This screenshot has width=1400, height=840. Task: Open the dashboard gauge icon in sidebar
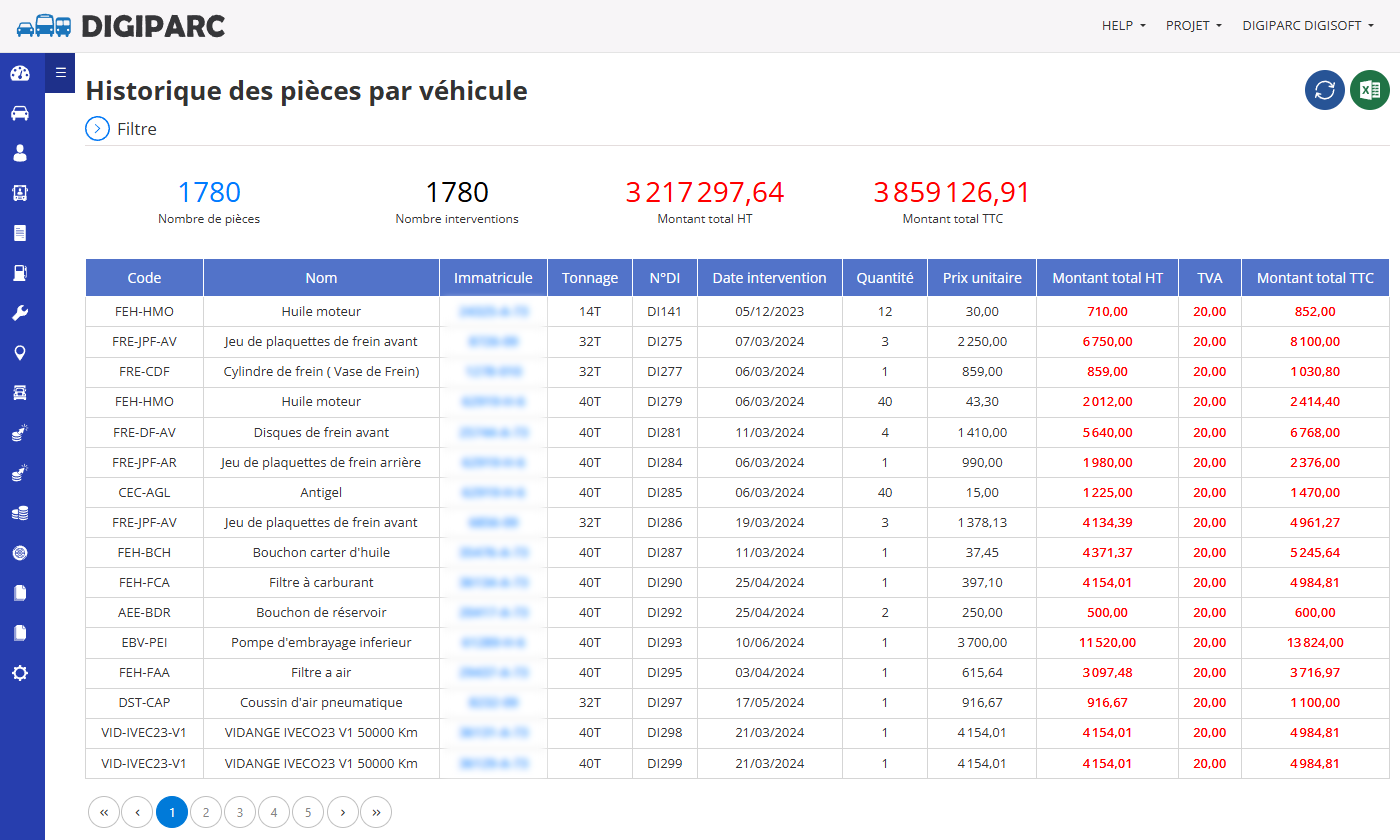(20, 73)
